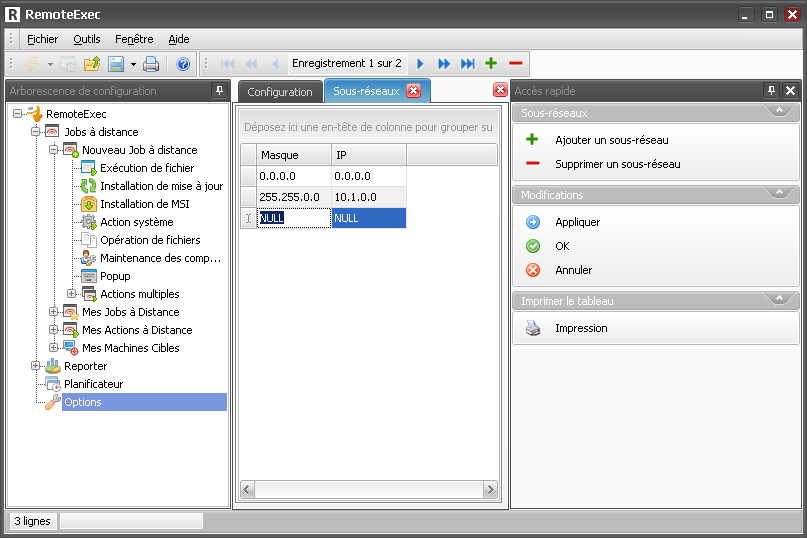The width and height of the screenshot is (807, 538).
Task: Go to first record navigation icon
Action: (227, 64)
